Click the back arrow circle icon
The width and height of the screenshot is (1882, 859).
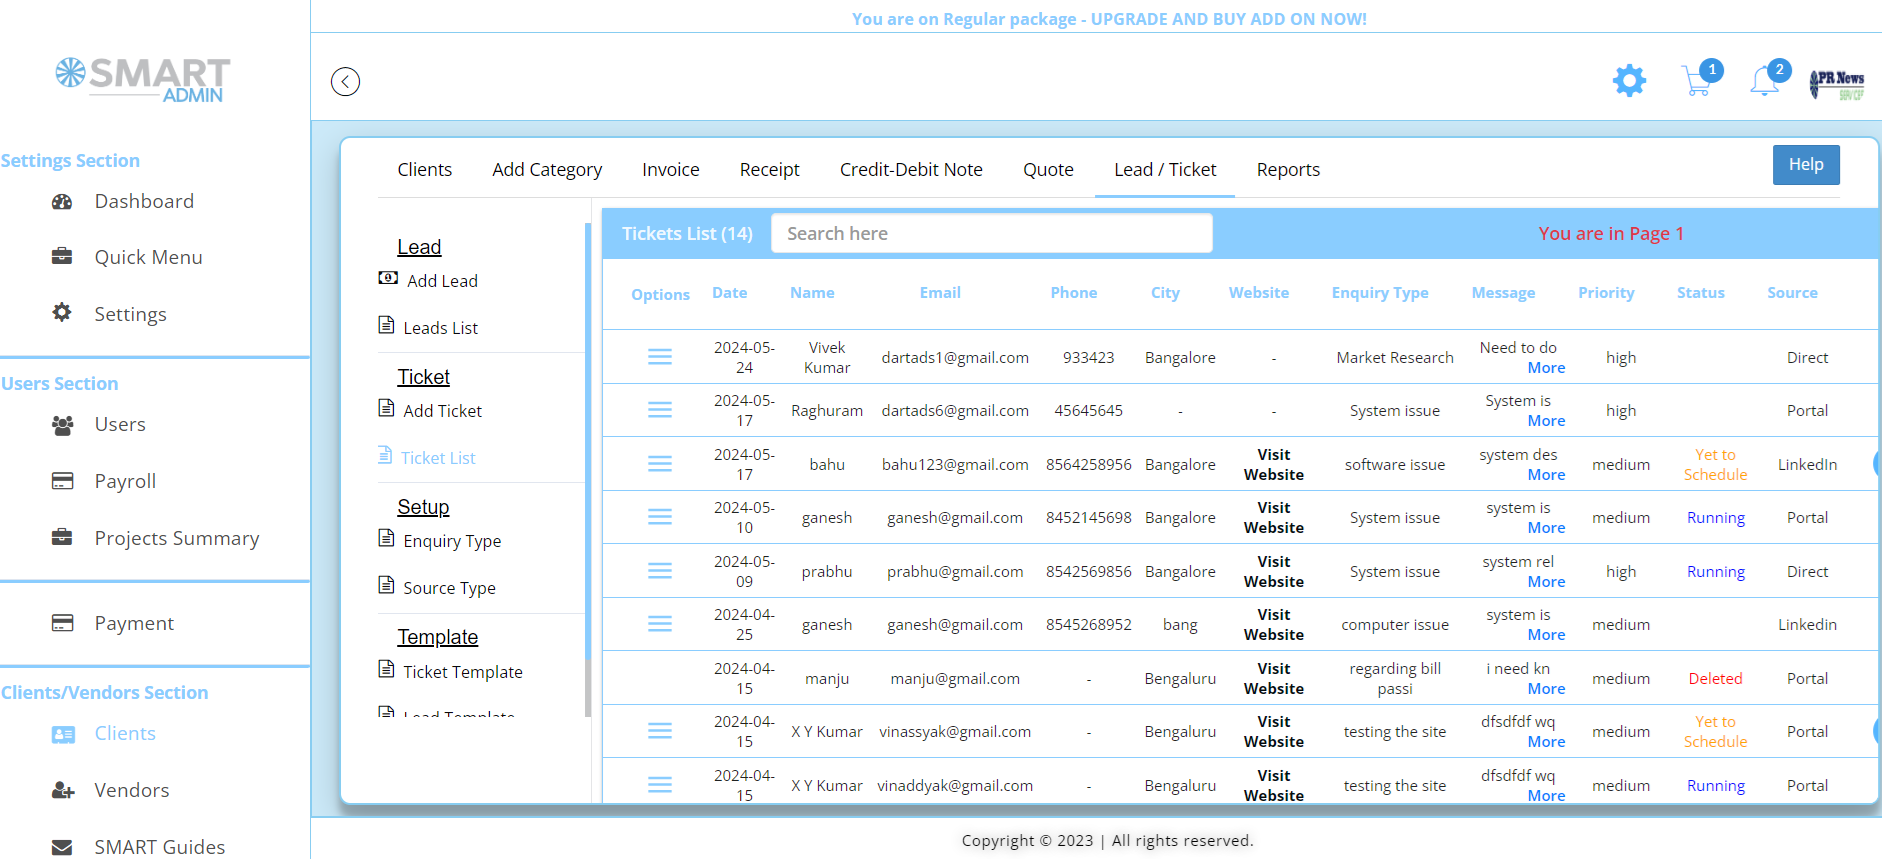pos(345,81)
